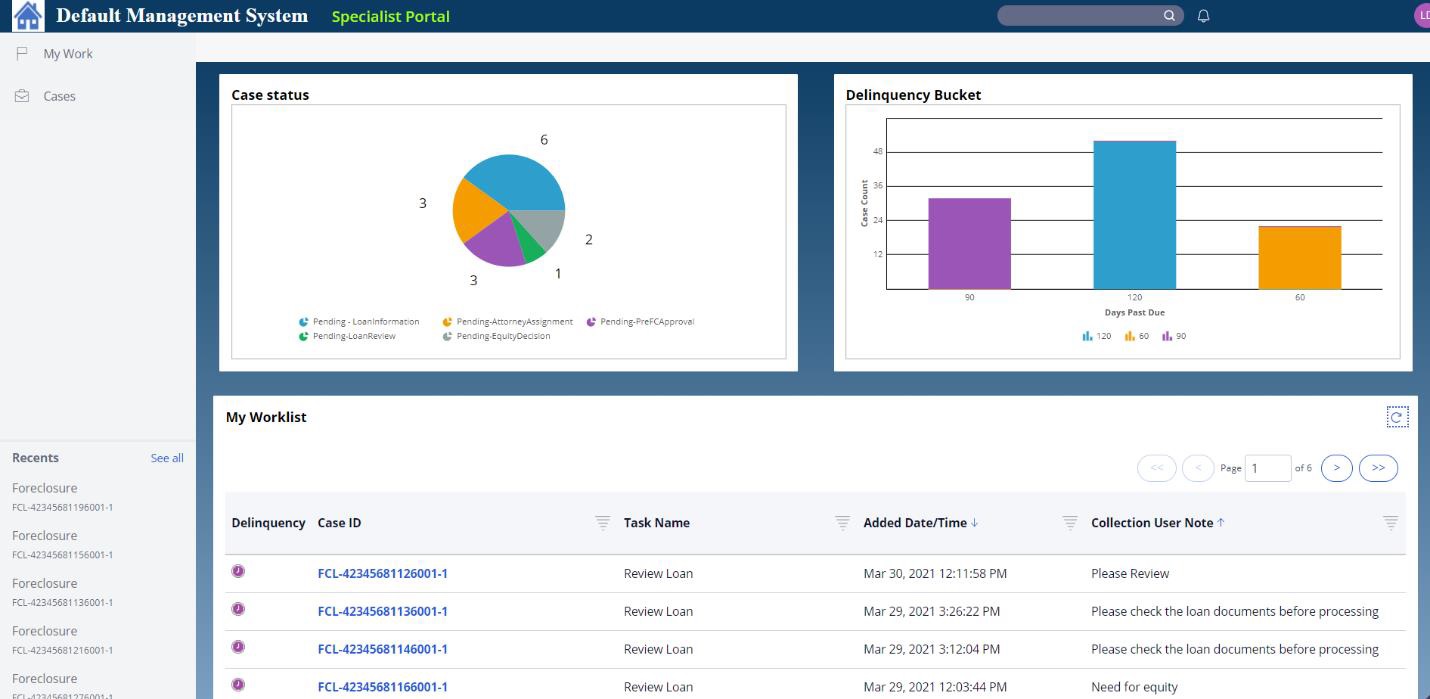Open Case ID column filter
This screenshot has width=1430, height=699.
pos(602,522)
